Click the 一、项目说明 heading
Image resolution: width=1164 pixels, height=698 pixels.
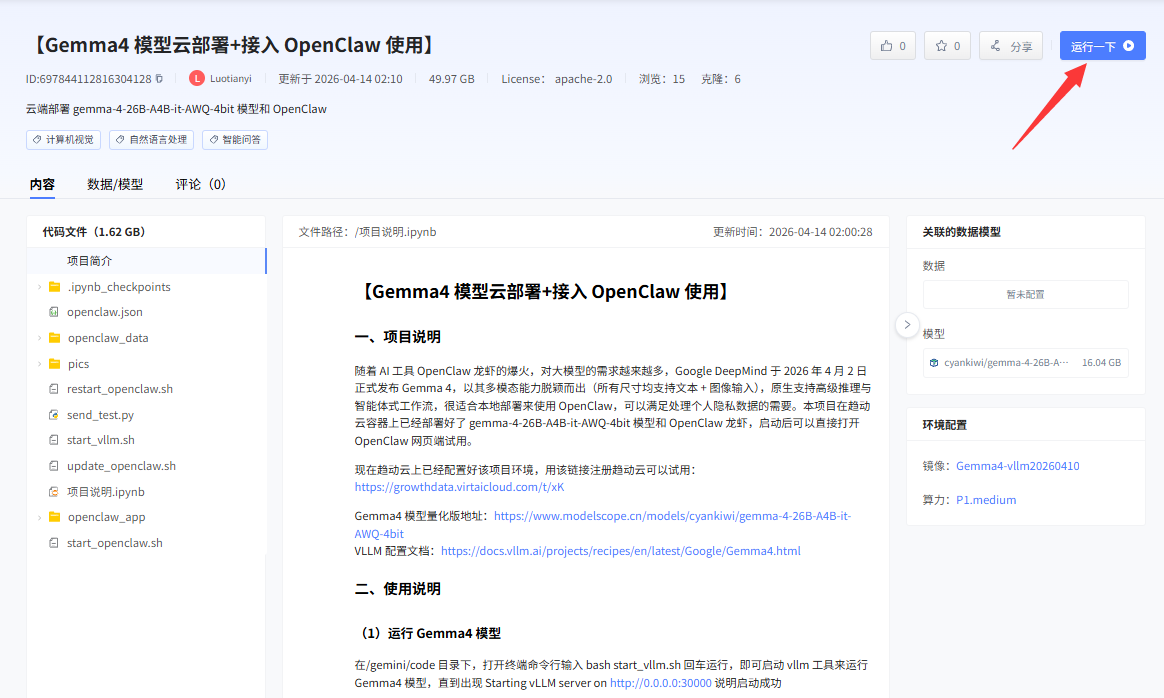(398, 337)
